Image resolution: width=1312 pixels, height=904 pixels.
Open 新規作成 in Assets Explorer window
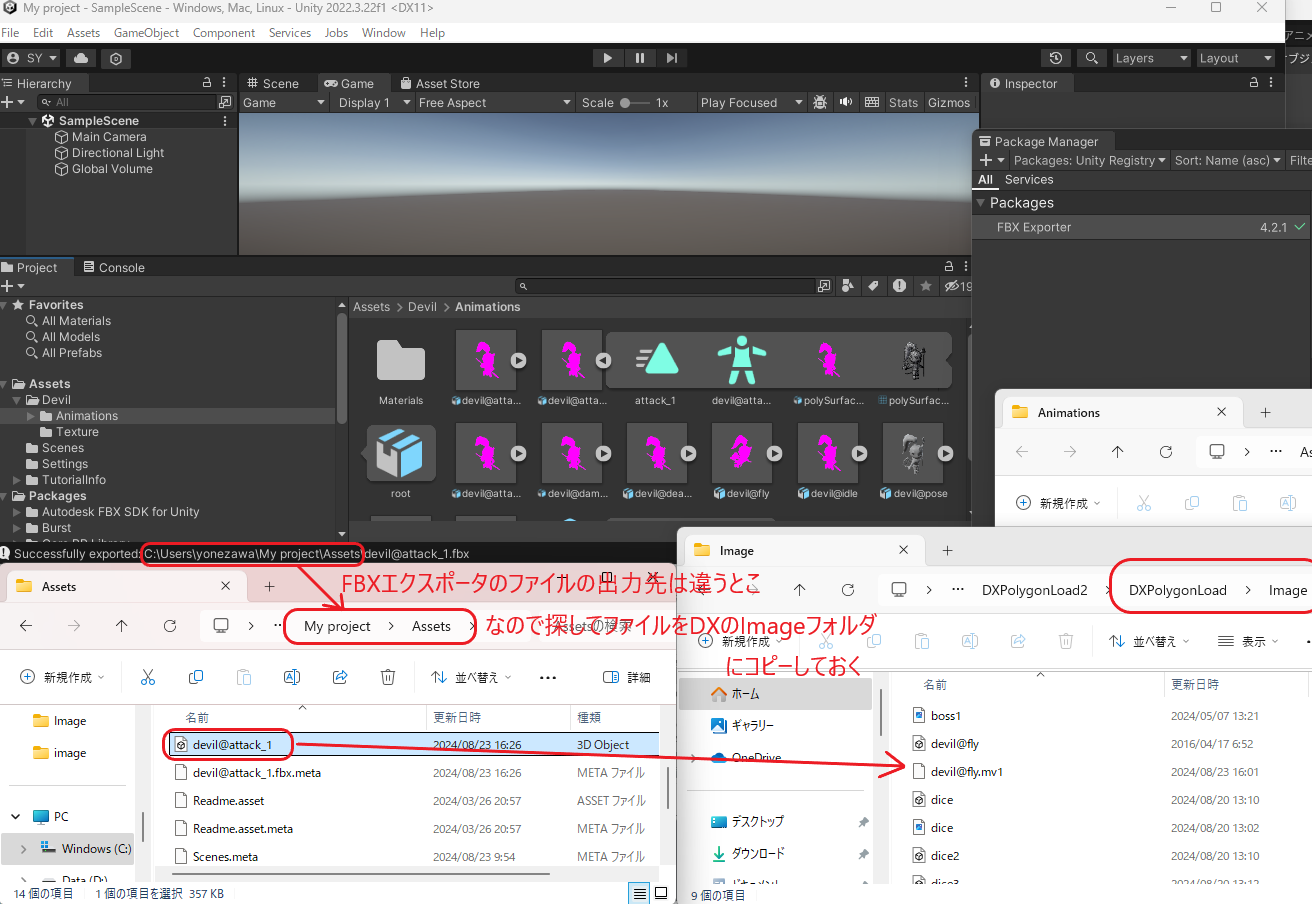[64, 677]
